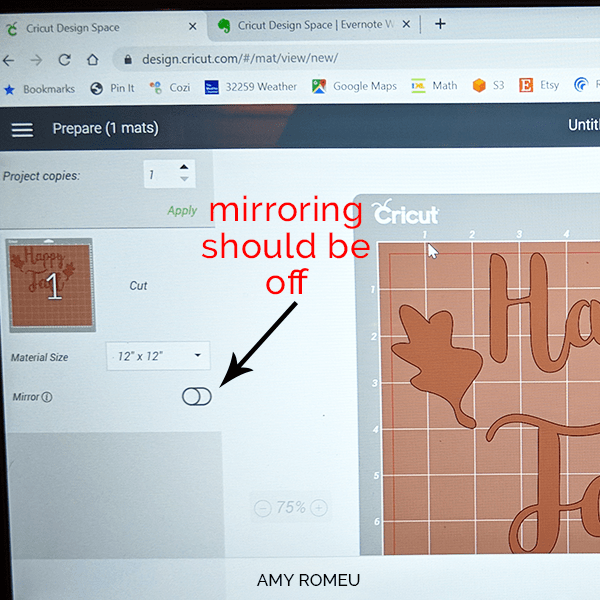Select mat 1 thumbnail

(51, 285)
